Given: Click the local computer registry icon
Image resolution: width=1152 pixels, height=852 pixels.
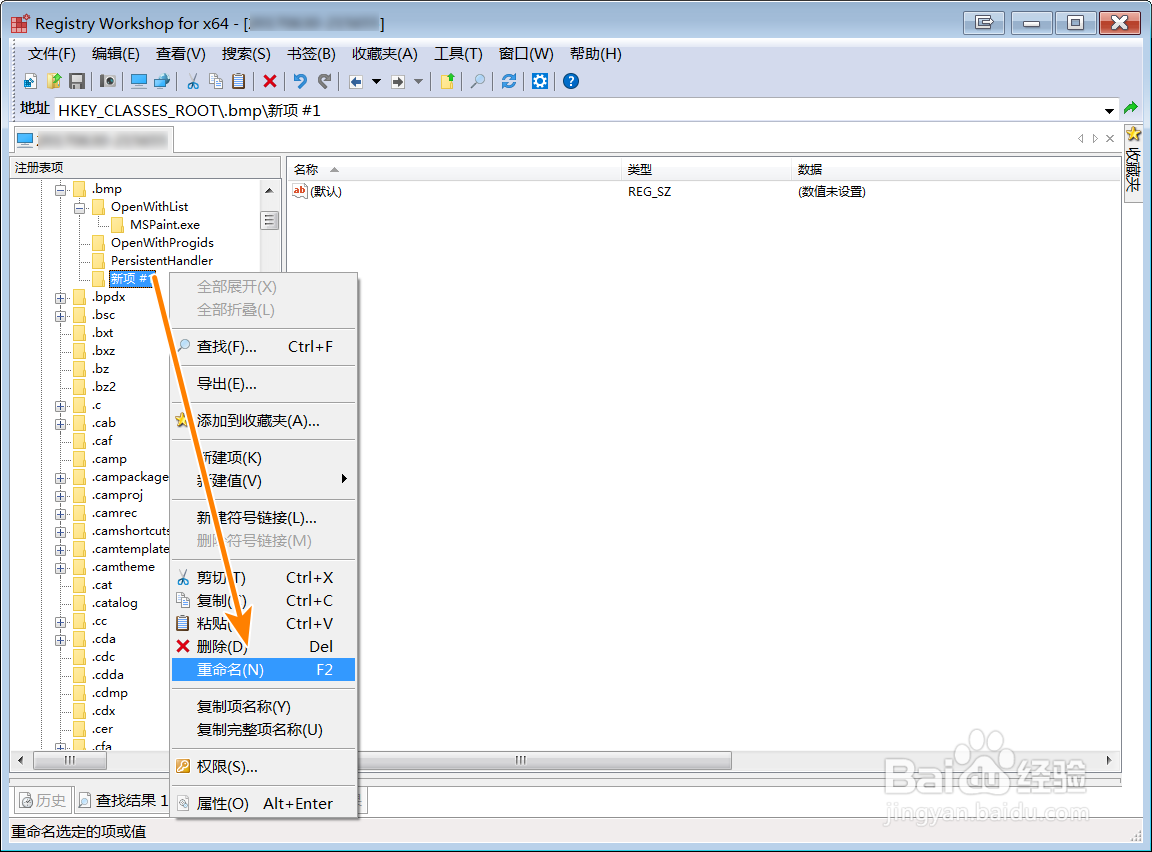Looking at the screenshot, I should click(139, 82).
